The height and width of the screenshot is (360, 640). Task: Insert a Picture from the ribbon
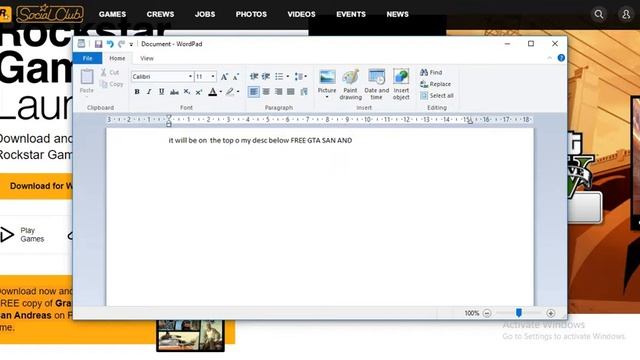(x=327, y=77)
